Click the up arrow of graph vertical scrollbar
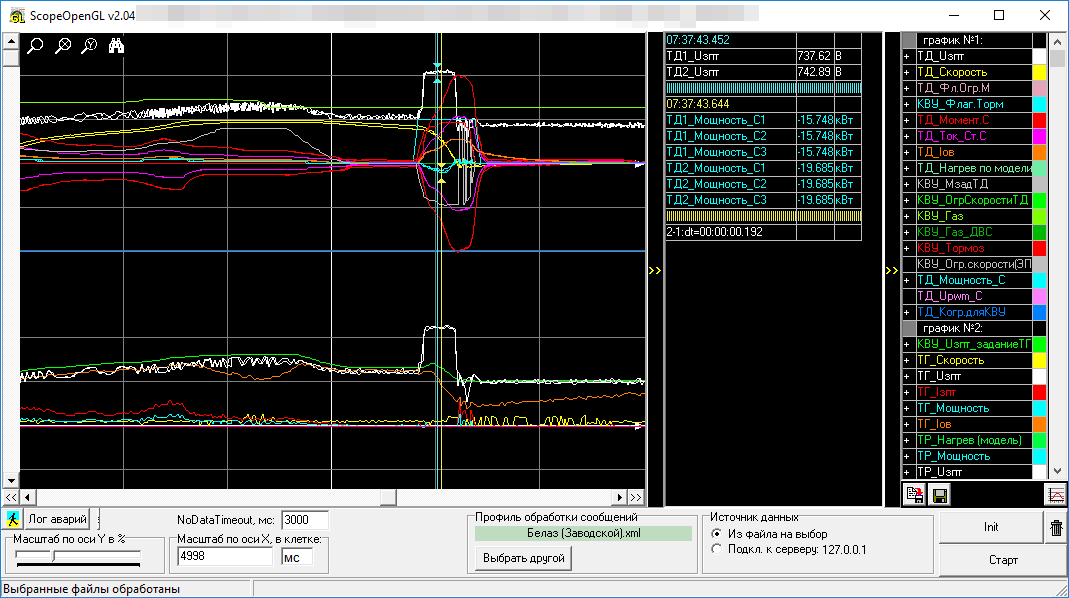Viewport: 1069px width, 598px height. click(11, 42)
